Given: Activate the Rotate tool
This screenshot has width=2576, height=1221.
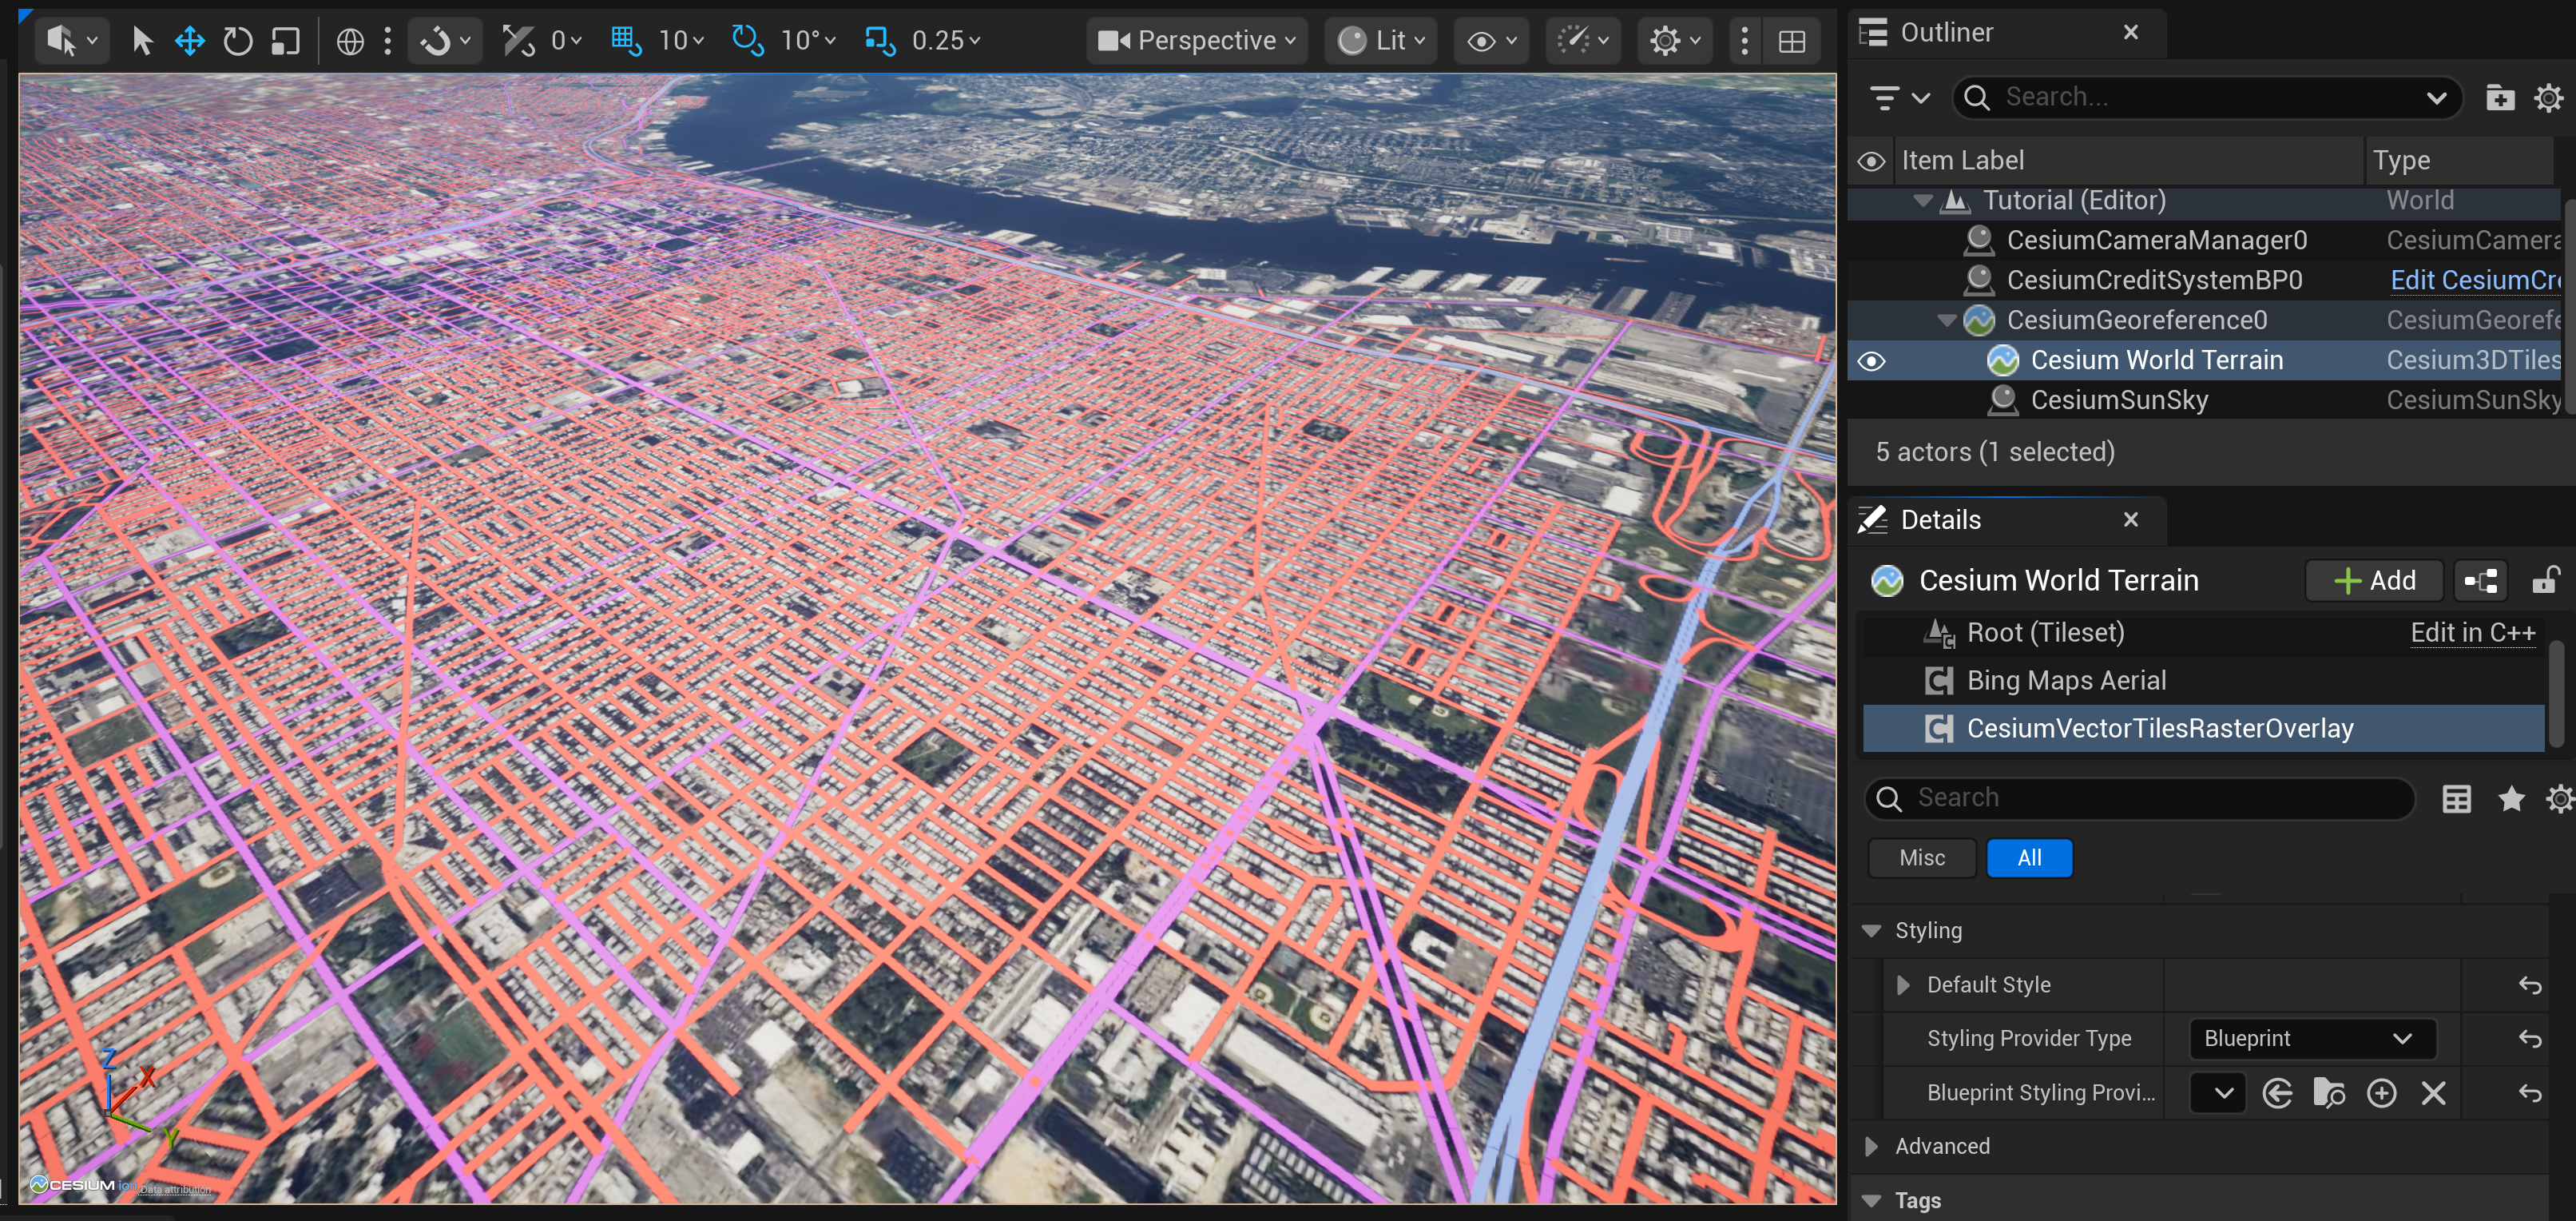Looking at the screenshot, I should (x=237, y=41).
